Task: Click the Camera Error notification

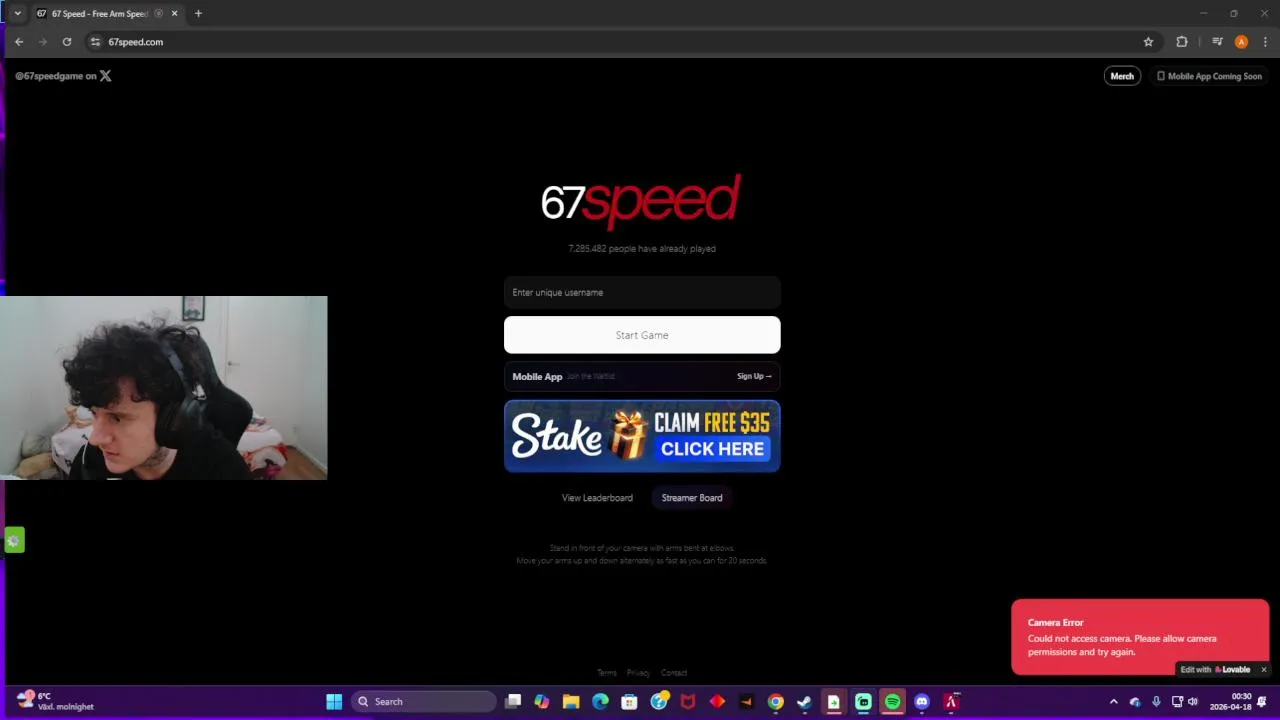Action: click(x=1140, y=636)
